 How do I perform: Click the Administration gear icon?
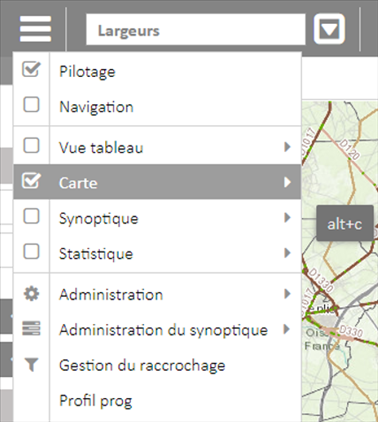pos(31,294)
